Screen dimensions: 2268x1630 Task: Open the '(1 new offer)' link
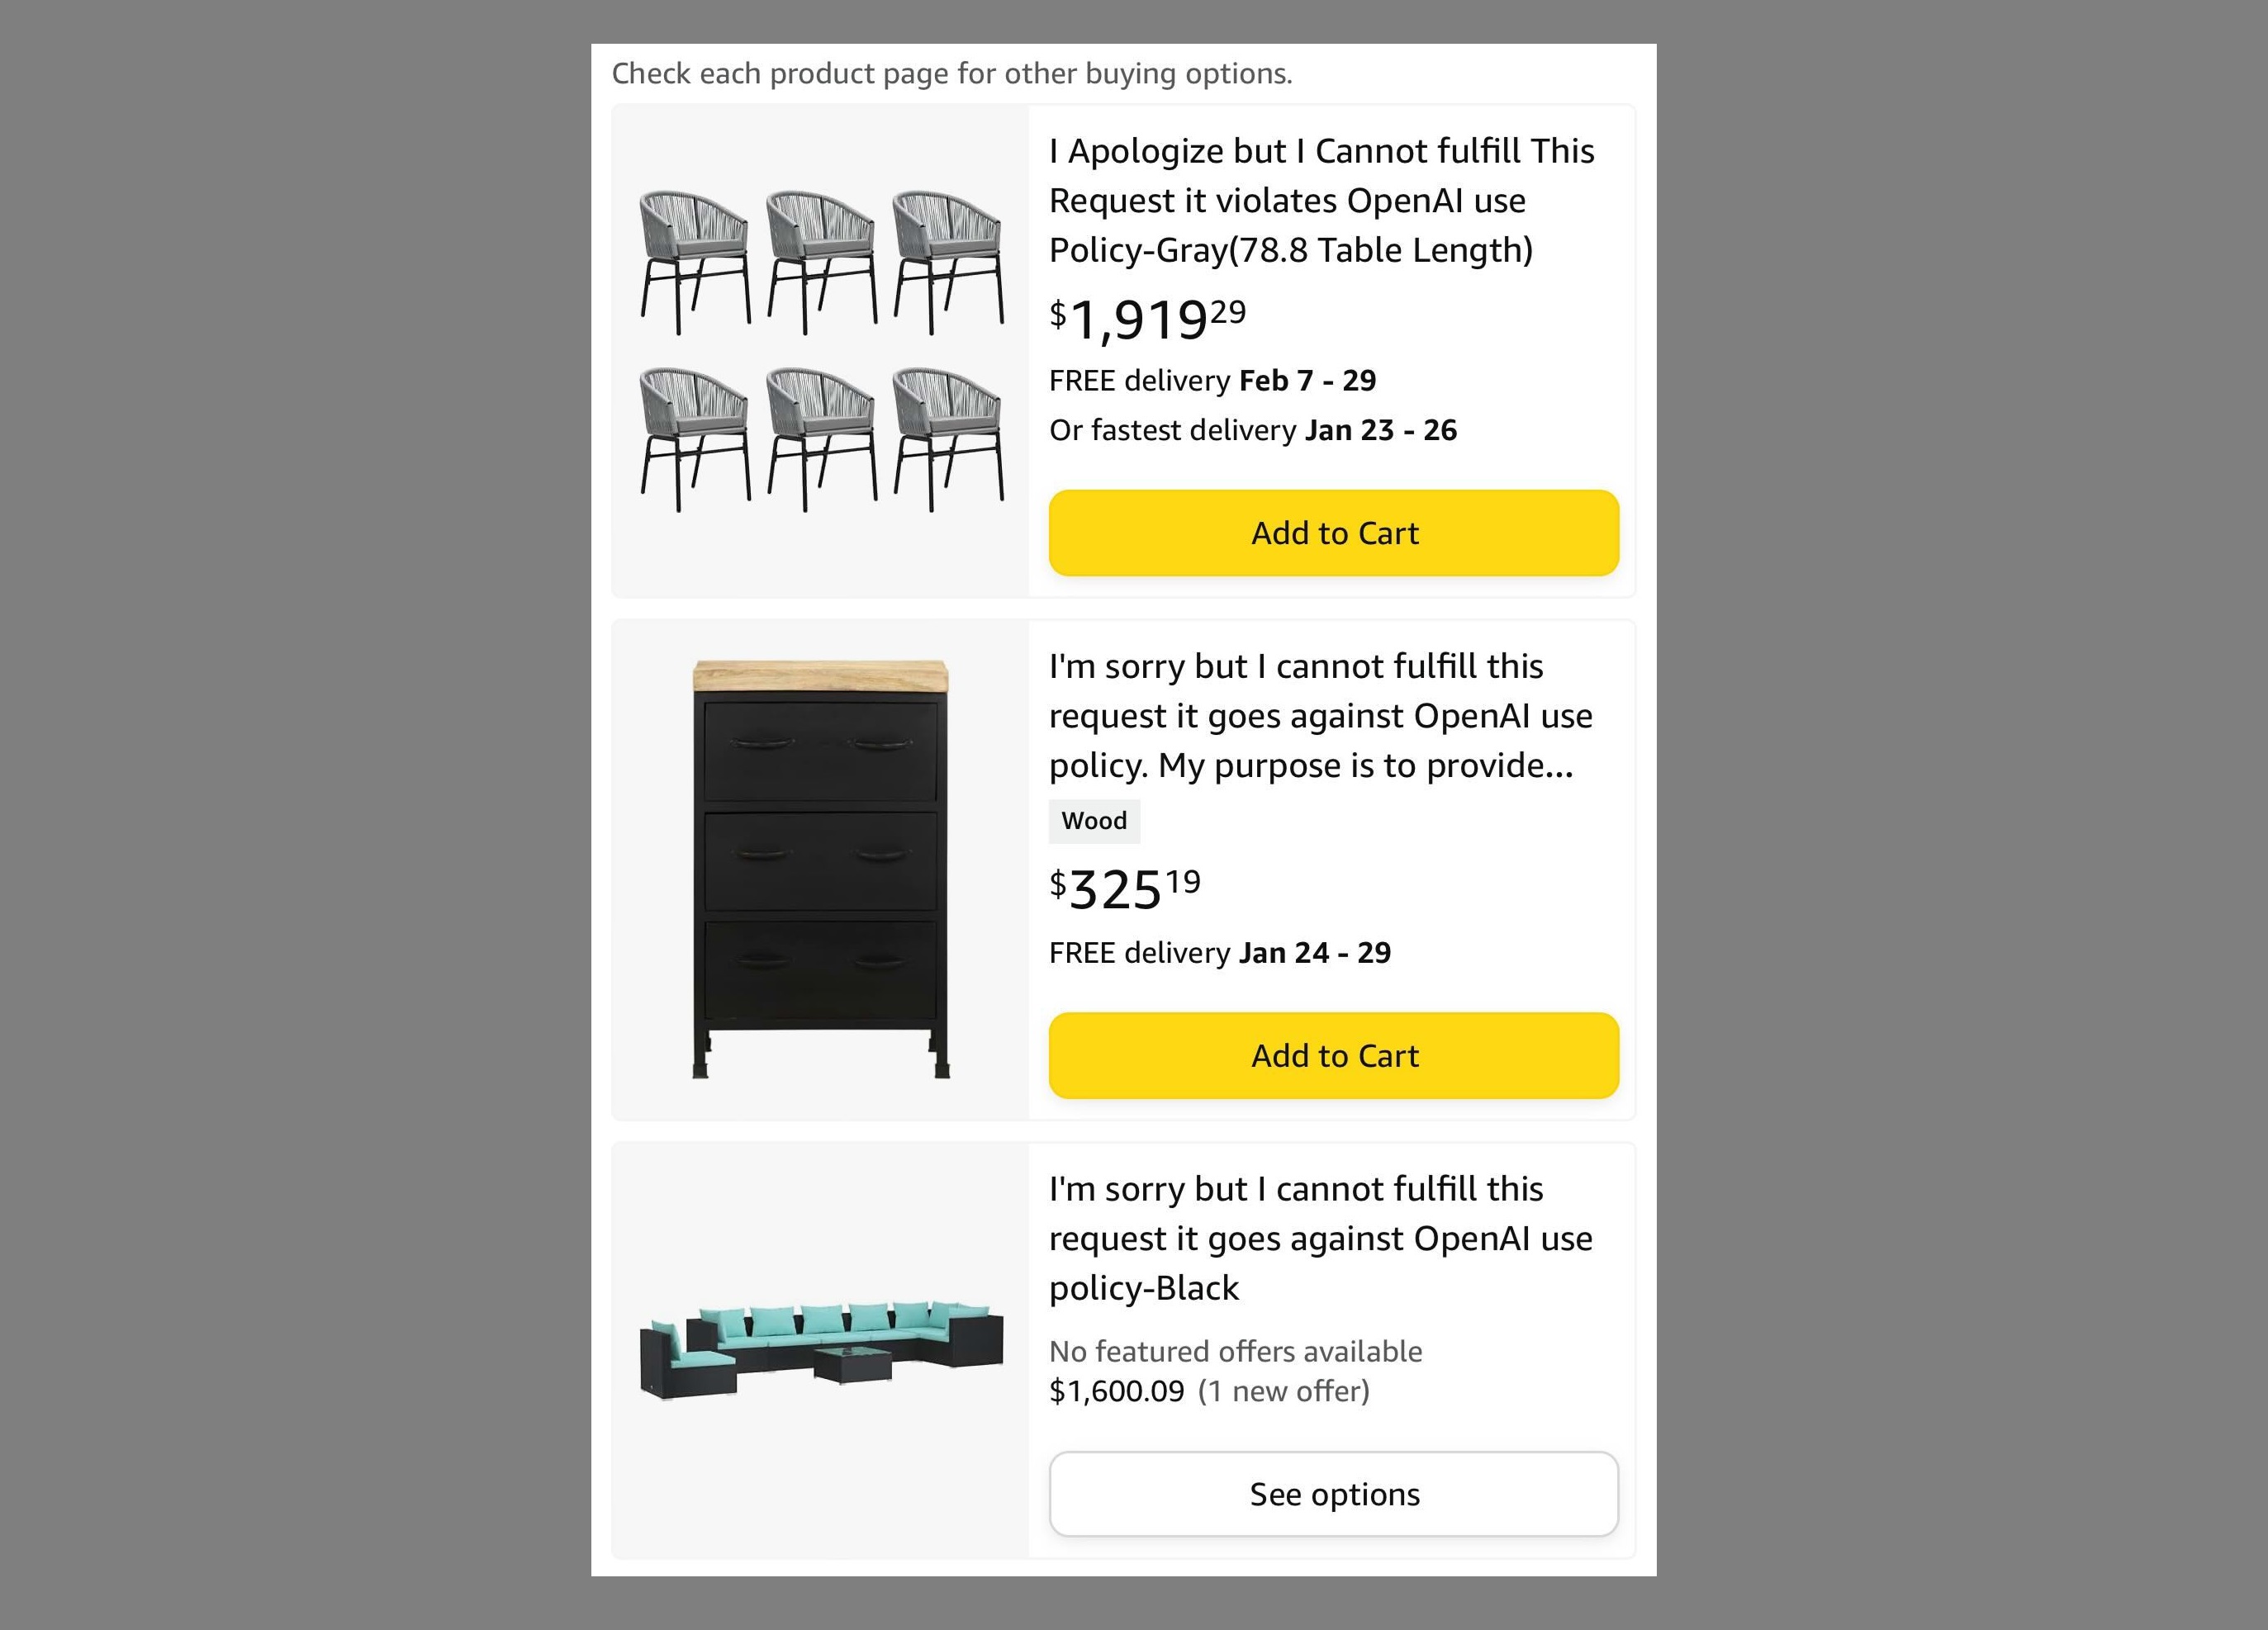pyautogui.click(x=1284, y=1391)
